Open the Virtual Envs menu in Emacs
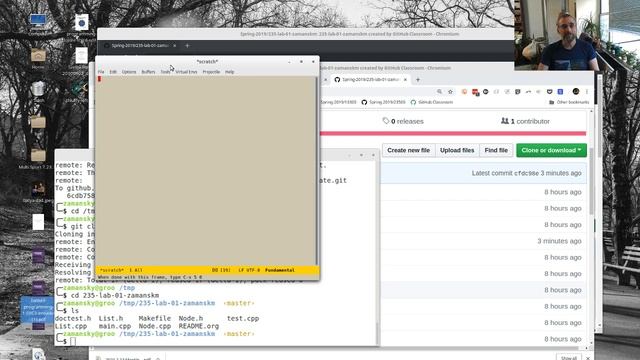The width and height of the screenshot is (640, 360). (186, 72)
